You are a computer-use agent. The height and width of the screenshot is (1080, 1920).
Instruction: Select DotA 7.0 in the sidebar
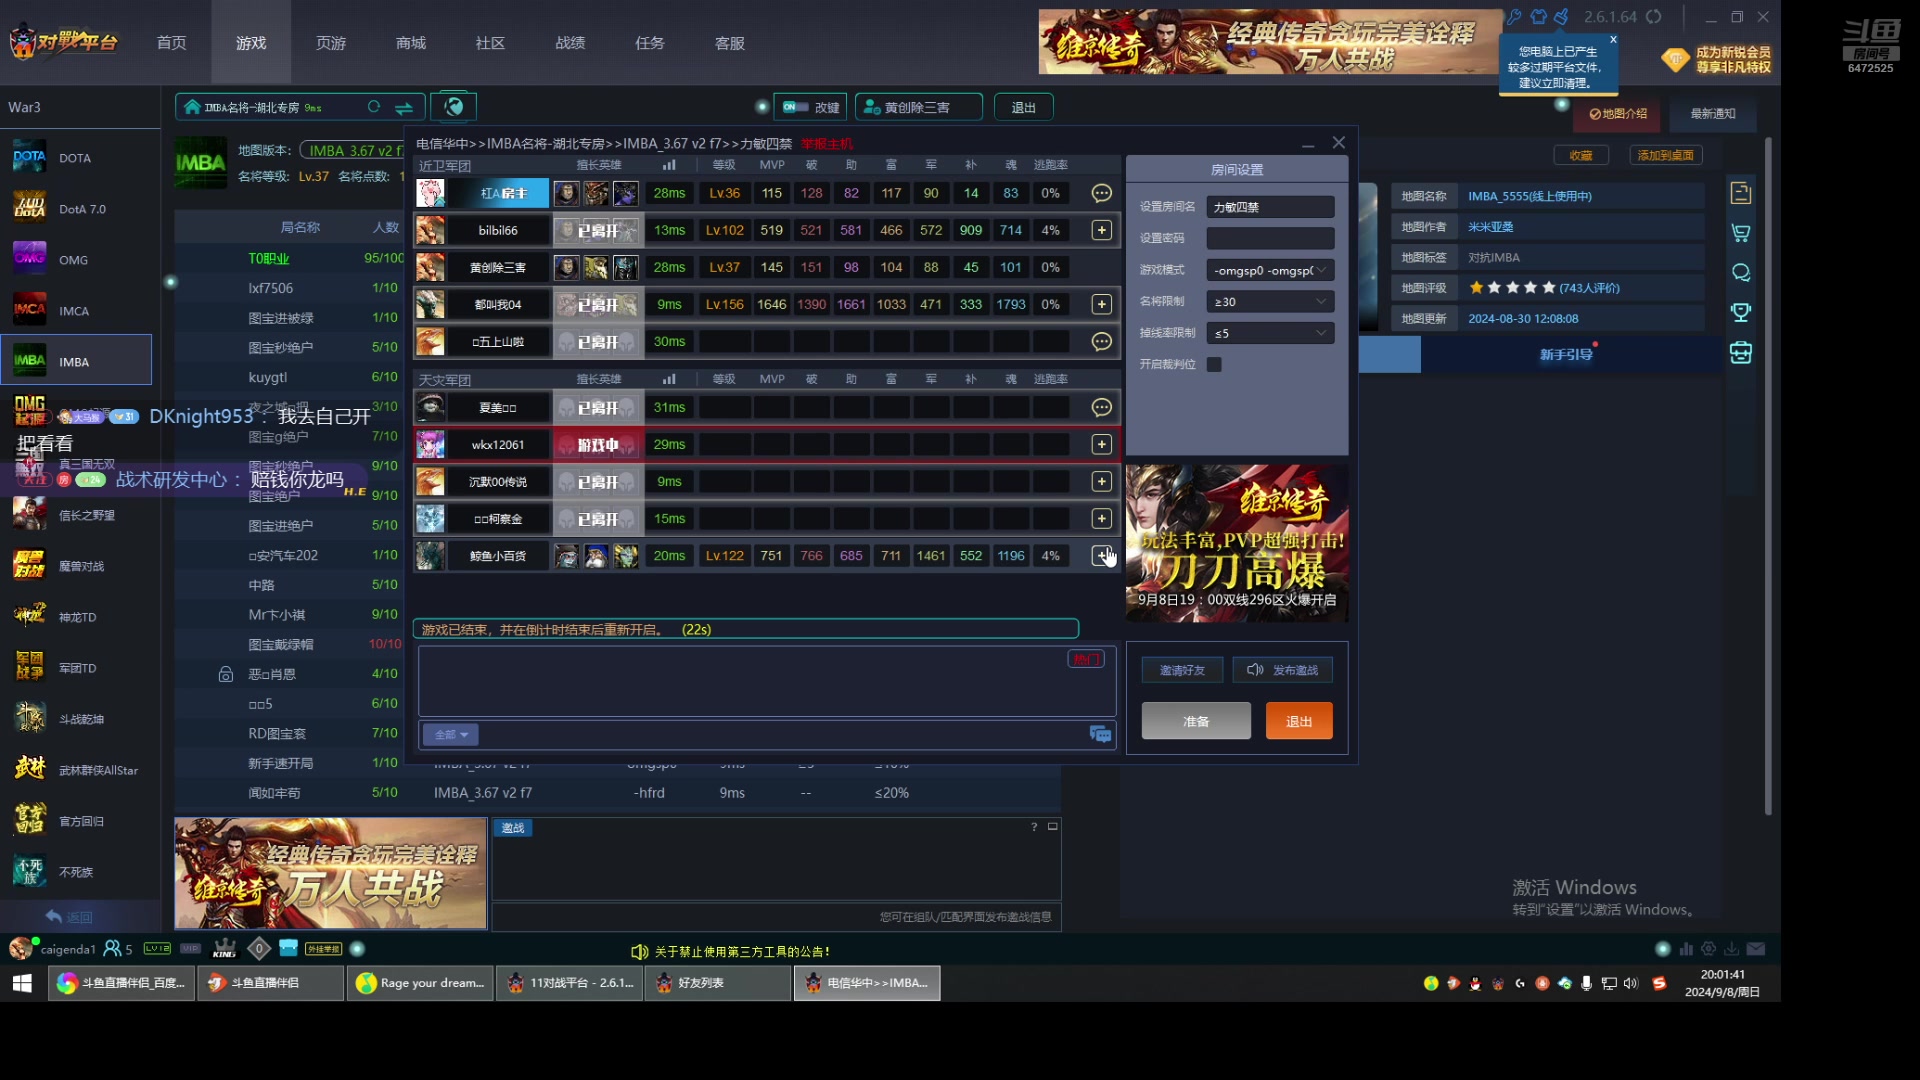pyautogui.click(x=76, y=209)
